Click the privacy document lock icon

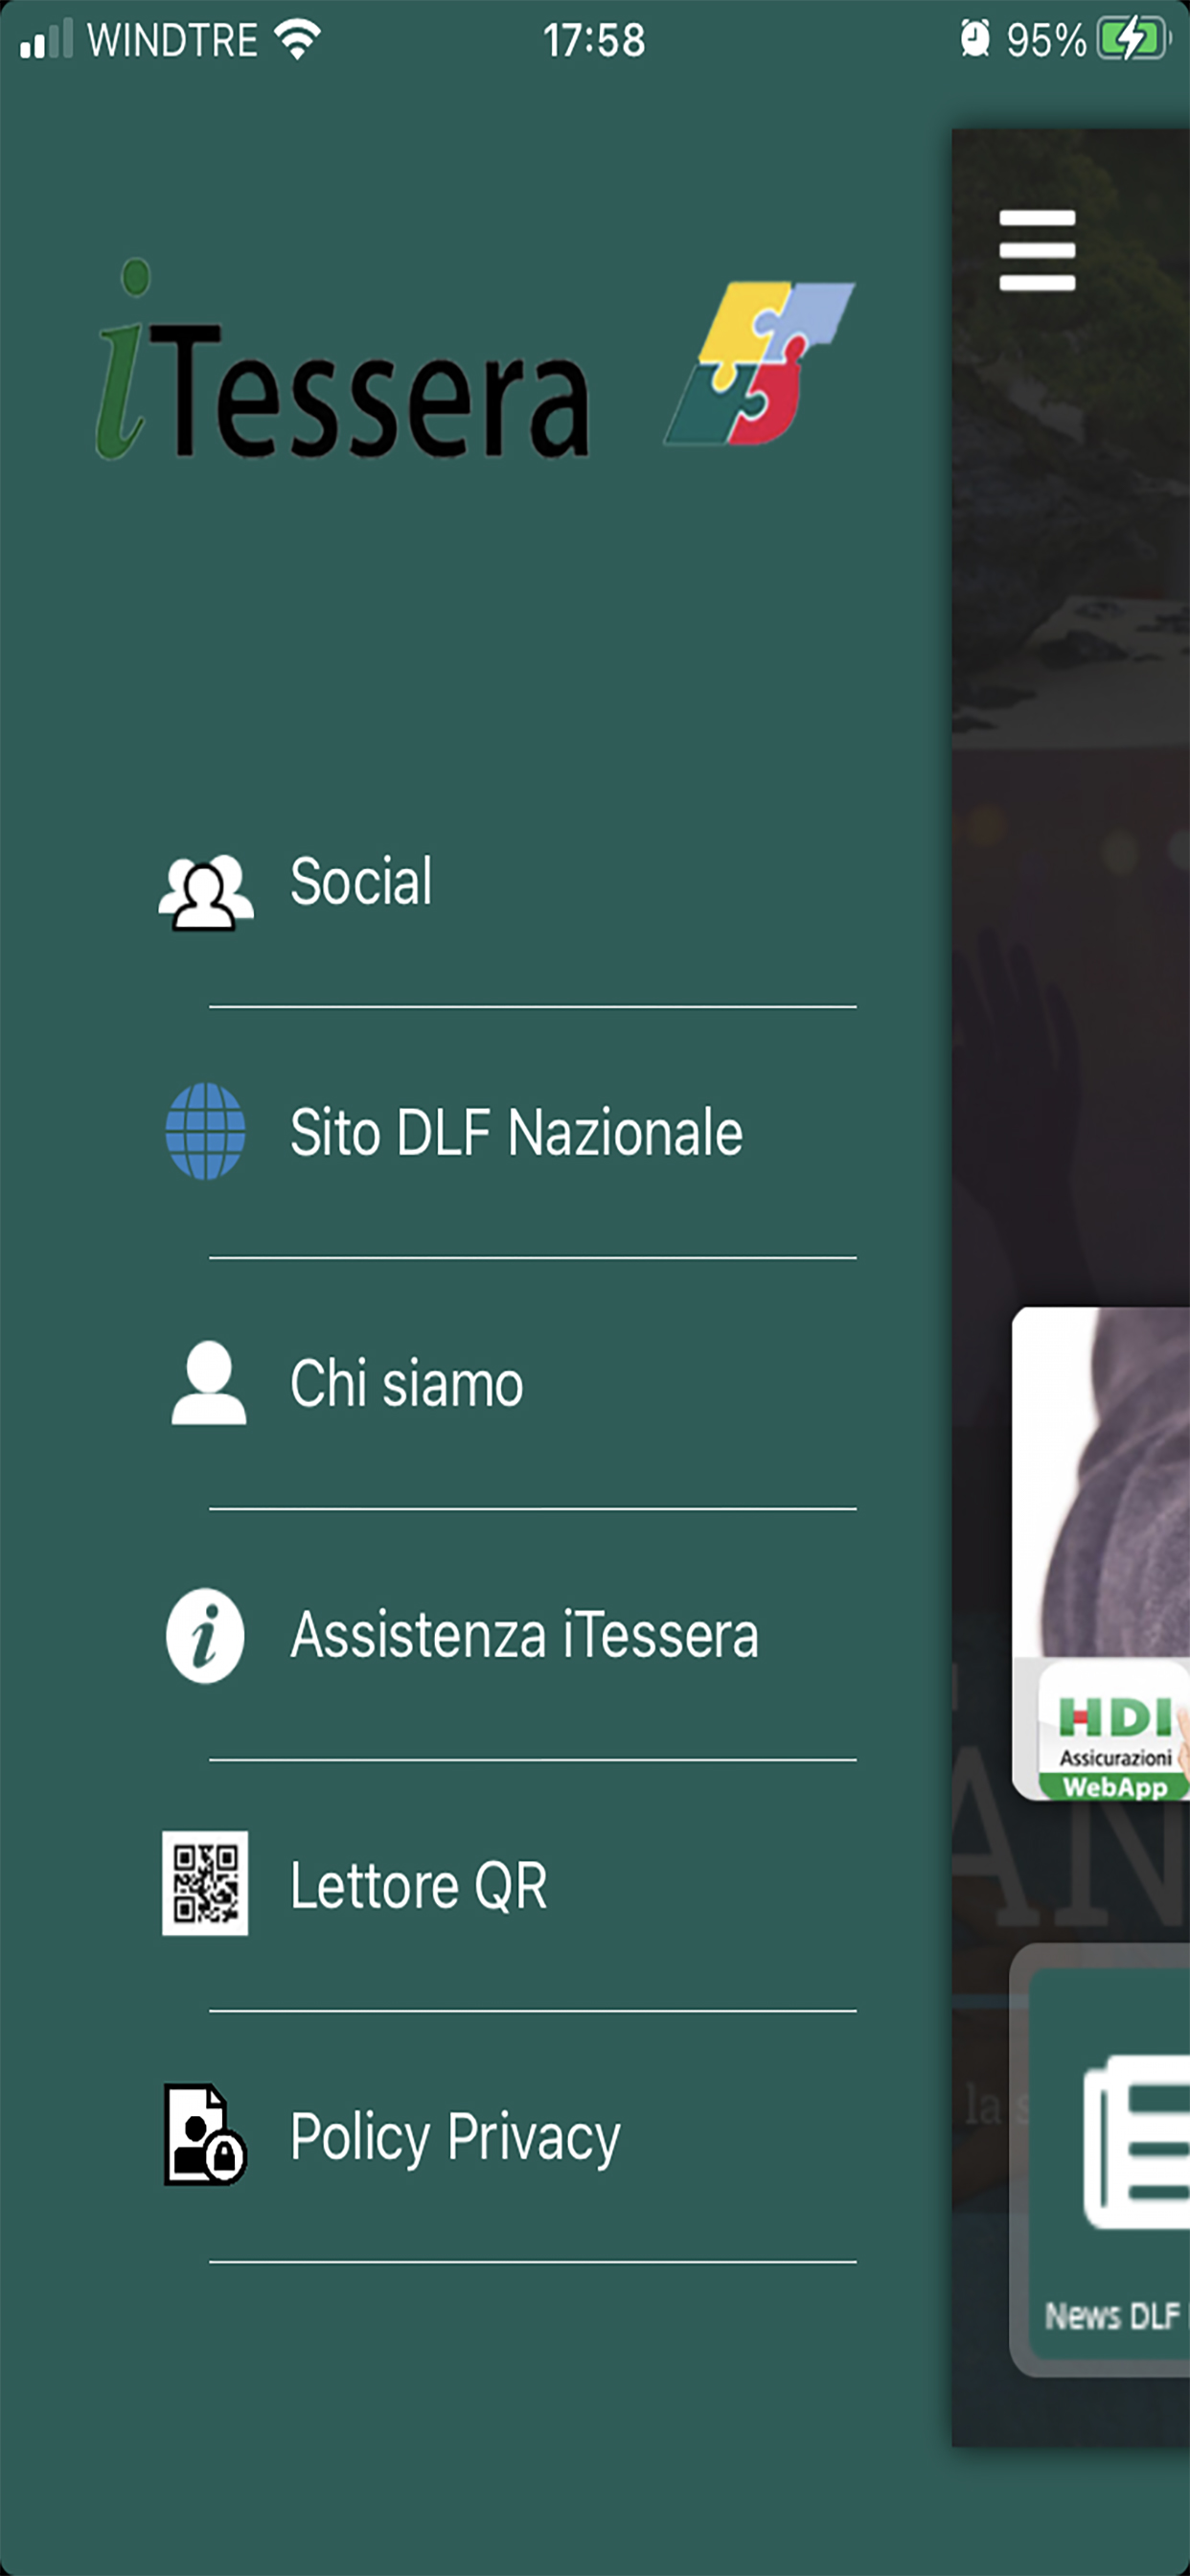point(205,2134)
